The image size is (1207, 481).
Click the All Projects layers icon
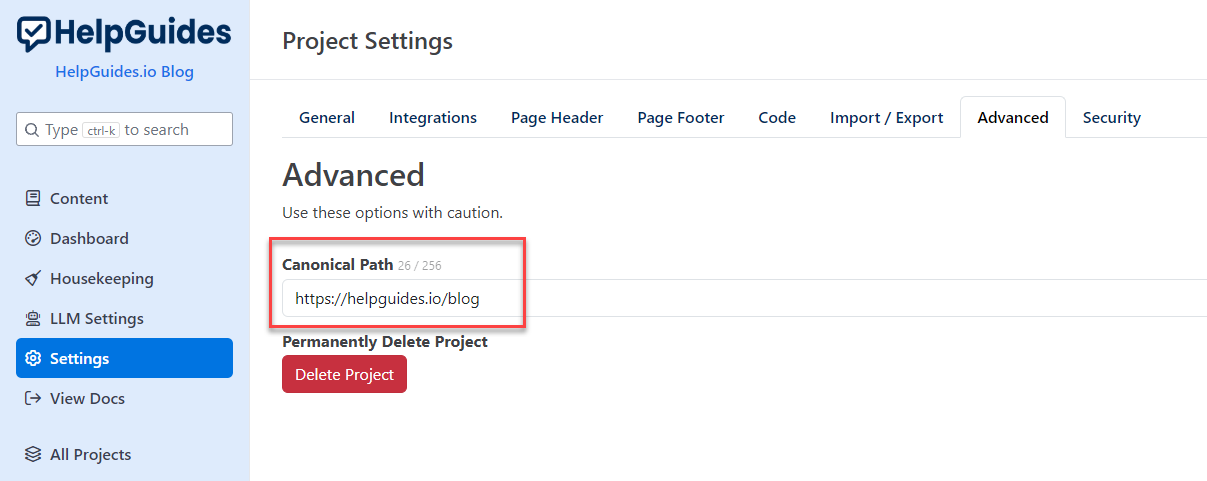(33, 455)
